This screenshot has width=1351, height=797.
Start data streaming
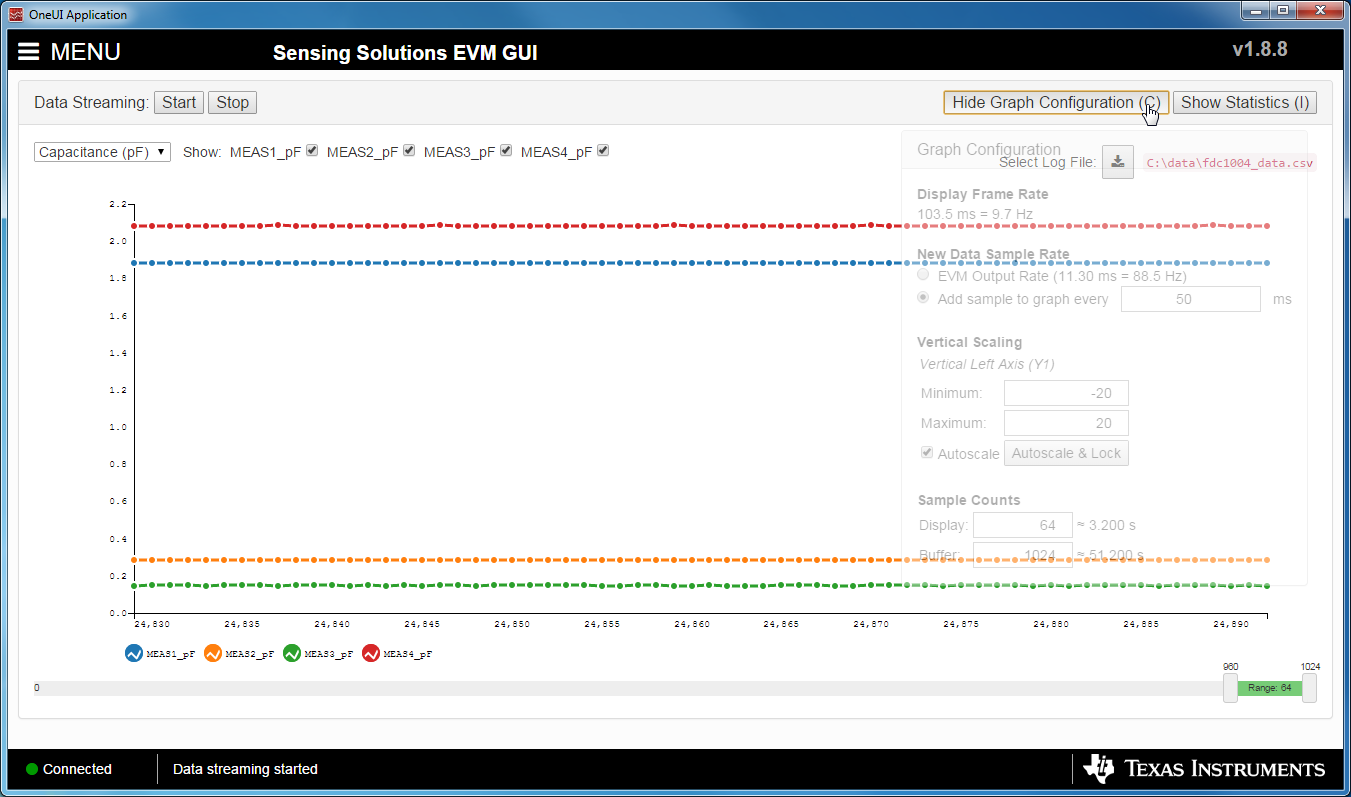tap(178, 102)
